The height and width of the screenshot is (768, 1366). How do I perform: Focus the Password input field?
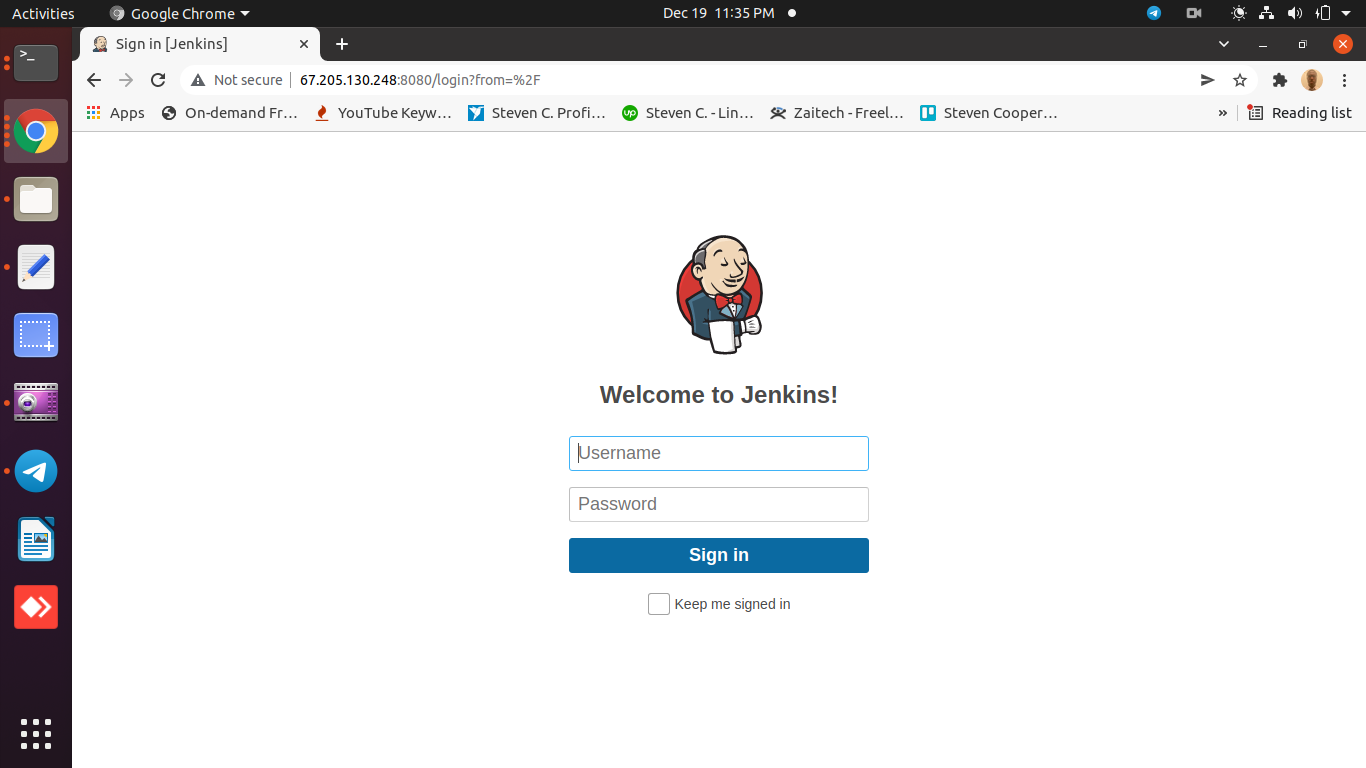point(719,504)
